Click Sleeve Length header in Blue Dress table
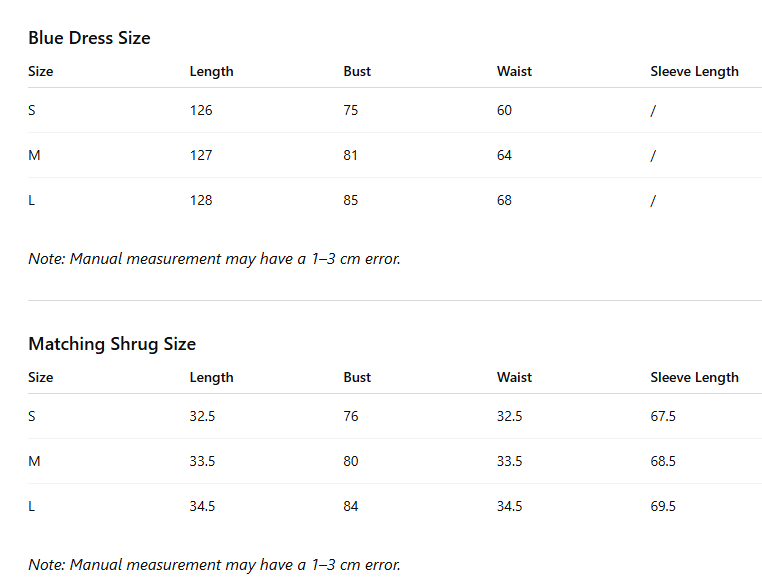This screenshot has height=587, width=762. click(694, 72)
